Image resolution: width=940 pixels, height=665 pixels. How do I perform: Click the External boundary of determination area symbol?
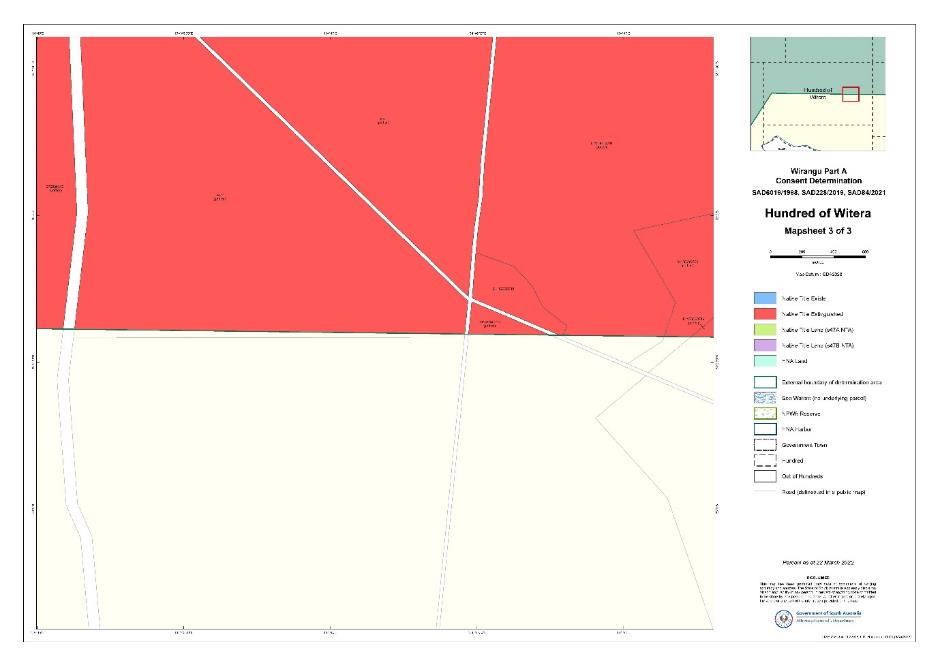(765, 382)
